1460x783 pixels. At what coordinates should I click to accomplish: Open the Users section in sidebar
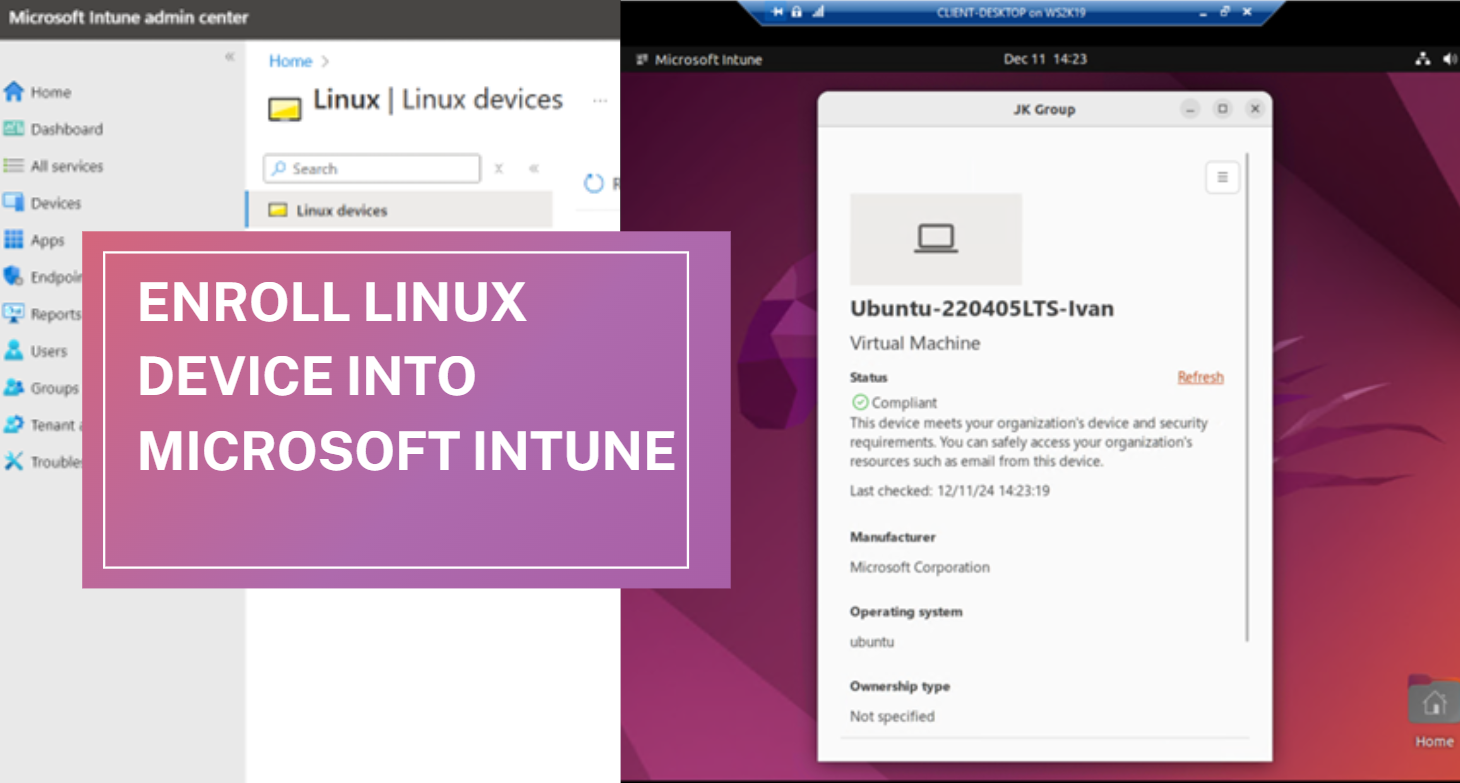click(x=36, y=351)
